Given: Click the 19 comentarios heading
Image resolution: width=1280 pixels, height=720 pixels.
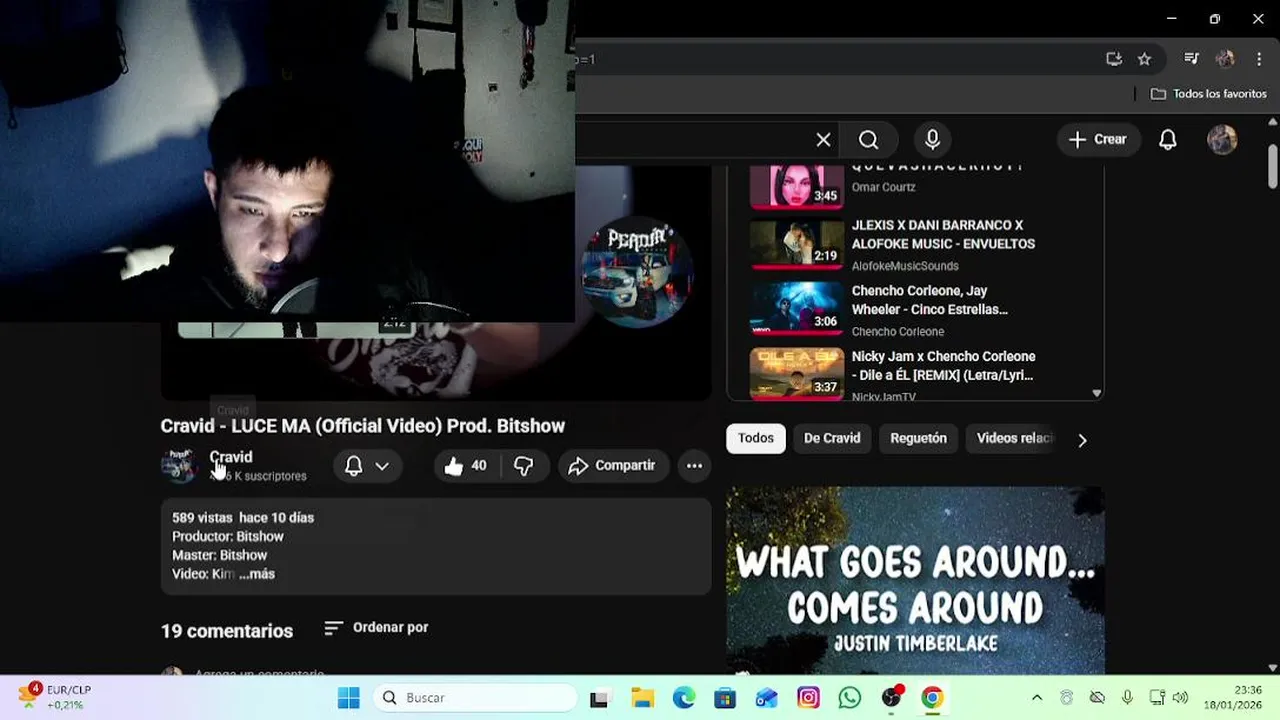Looking at the screenshot, I should click(227, 631).
